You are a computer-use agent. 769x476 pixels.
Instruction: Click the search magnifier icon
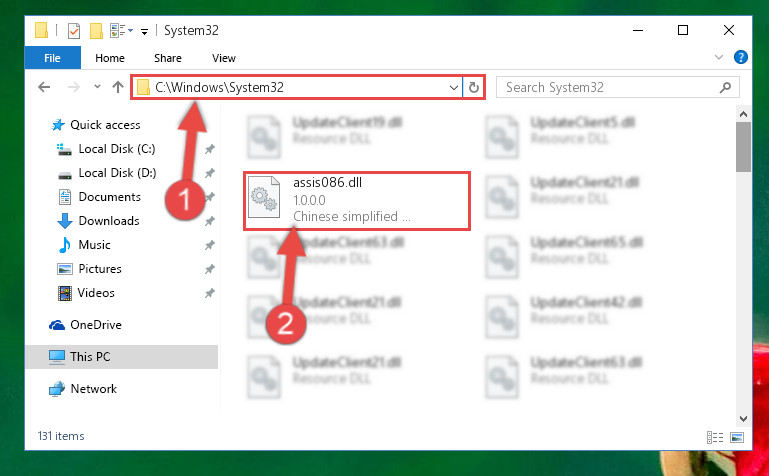click(725, 87)
